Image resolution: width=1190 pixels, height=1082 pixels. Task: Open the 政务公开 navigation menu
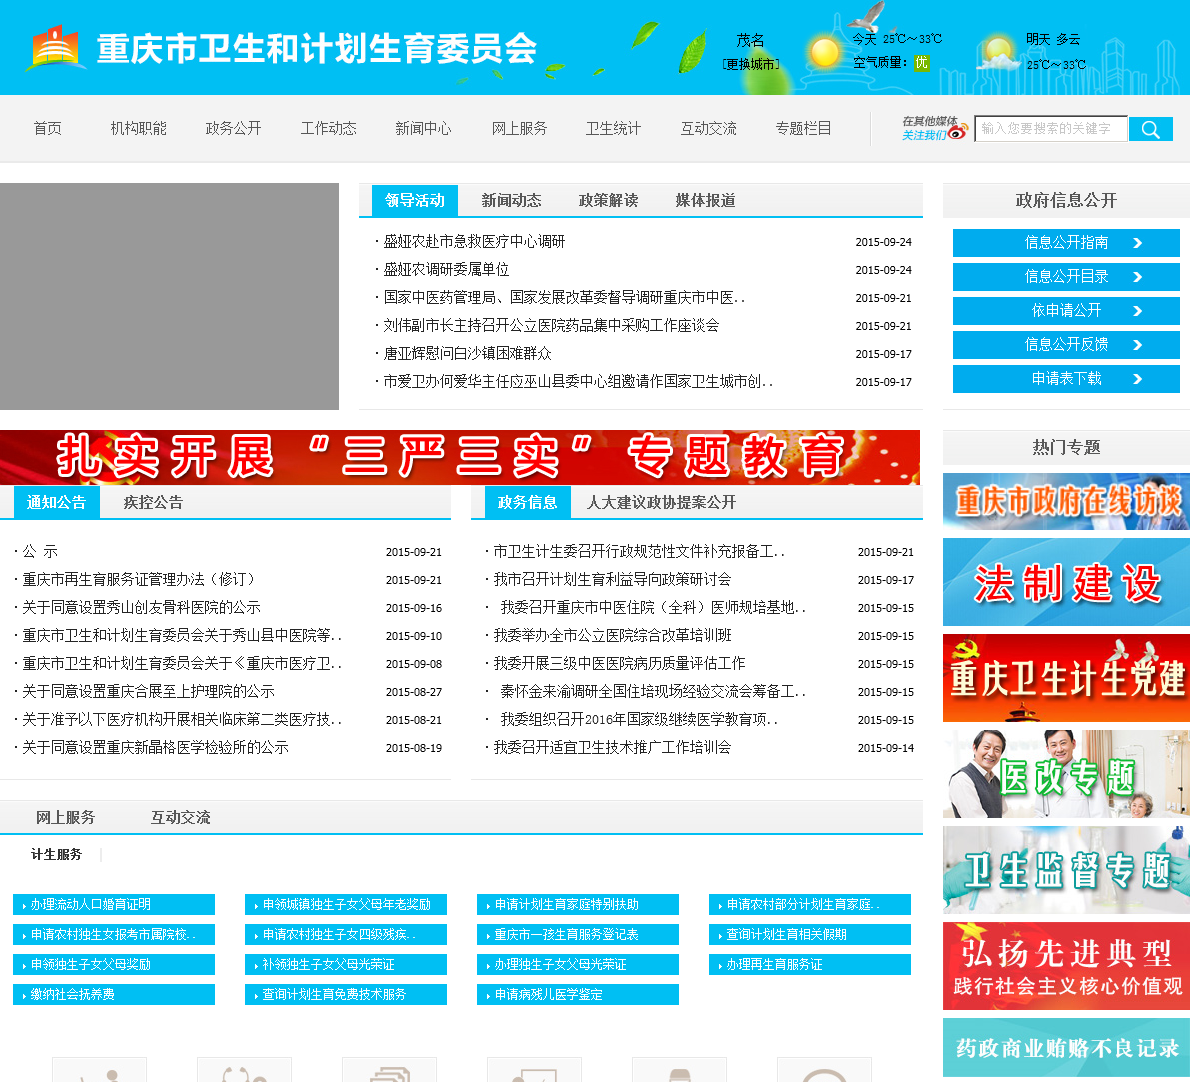[233, 128]
